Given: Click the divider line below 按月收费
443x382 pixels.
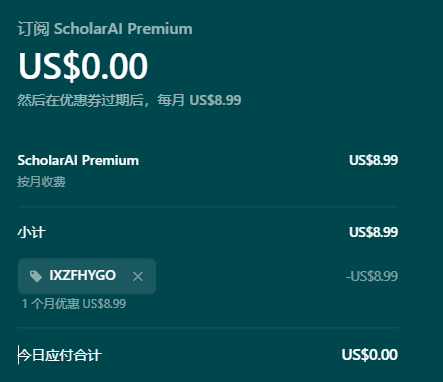Looking at the screenshot, I should (208, 207).
